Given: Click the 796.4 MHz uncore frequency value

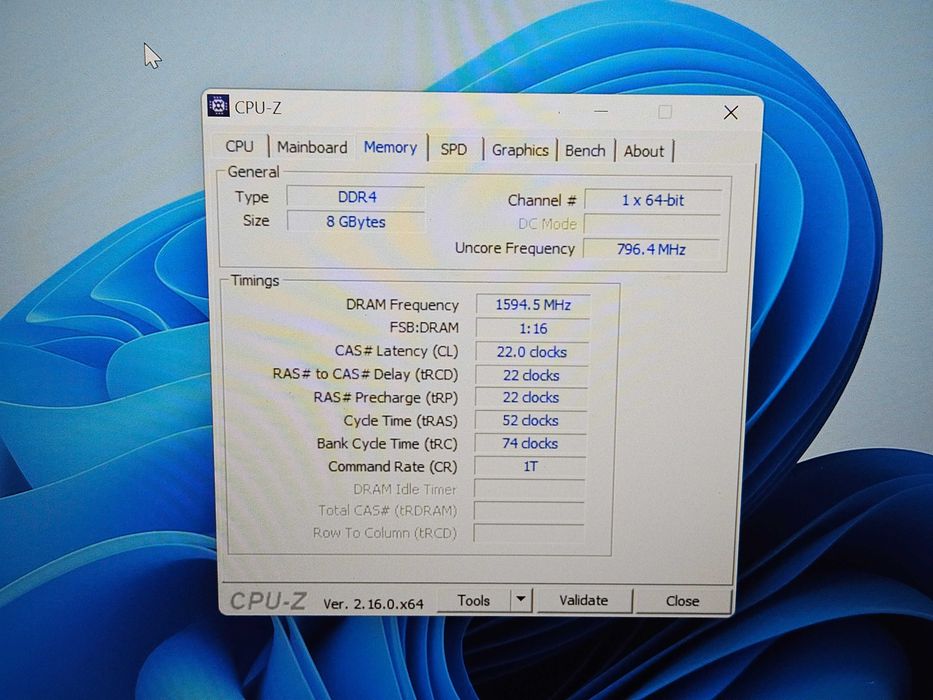Looking at the screenshot, I should pyautogui.click(x=651, y=249).
